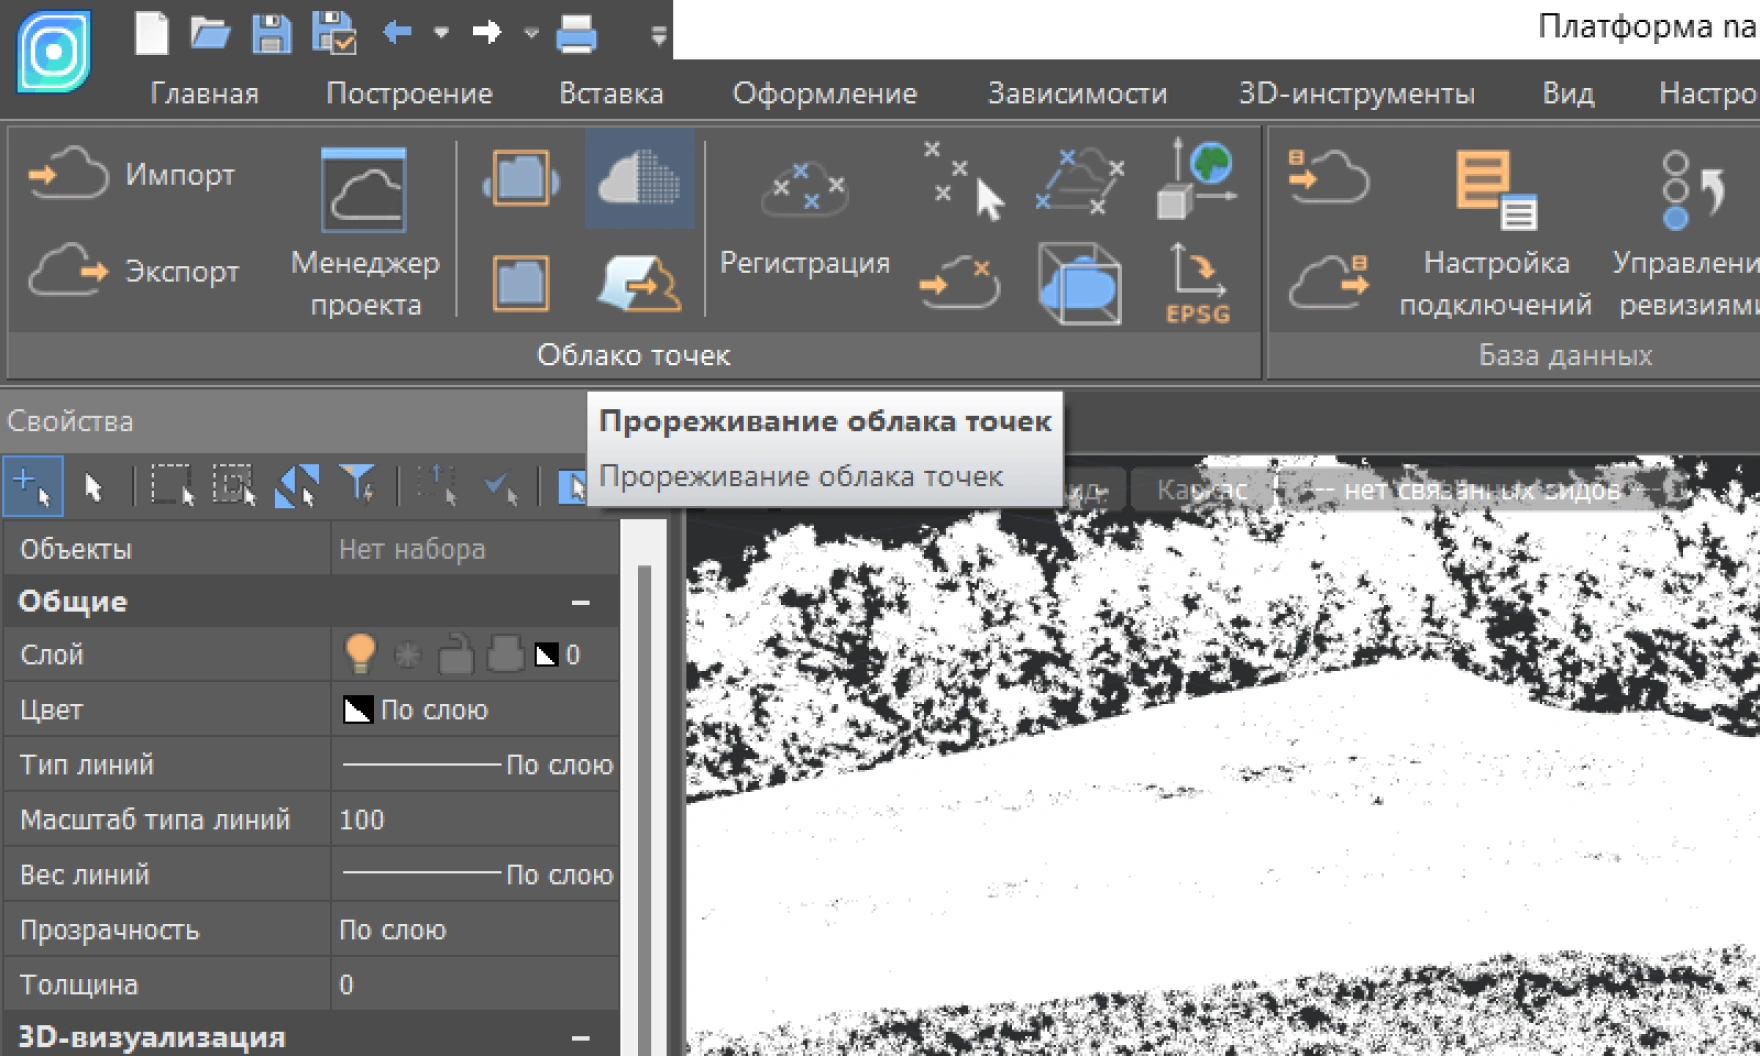Click the EPSG coordinate system icon
This screenshot has height=1056, width=1760.
coord(1197,284)
